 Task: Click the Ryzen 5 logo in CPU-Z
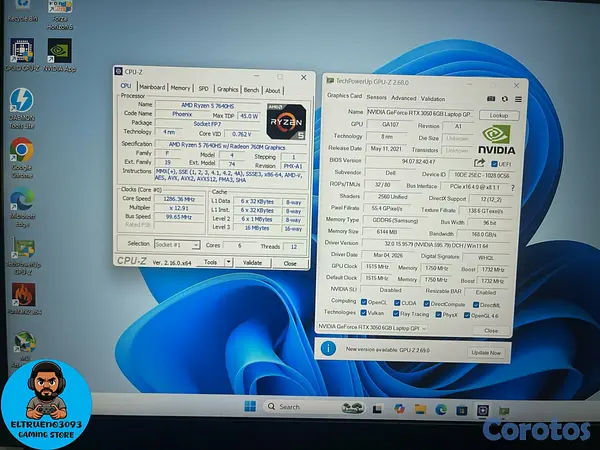click(x=286, y=122)
